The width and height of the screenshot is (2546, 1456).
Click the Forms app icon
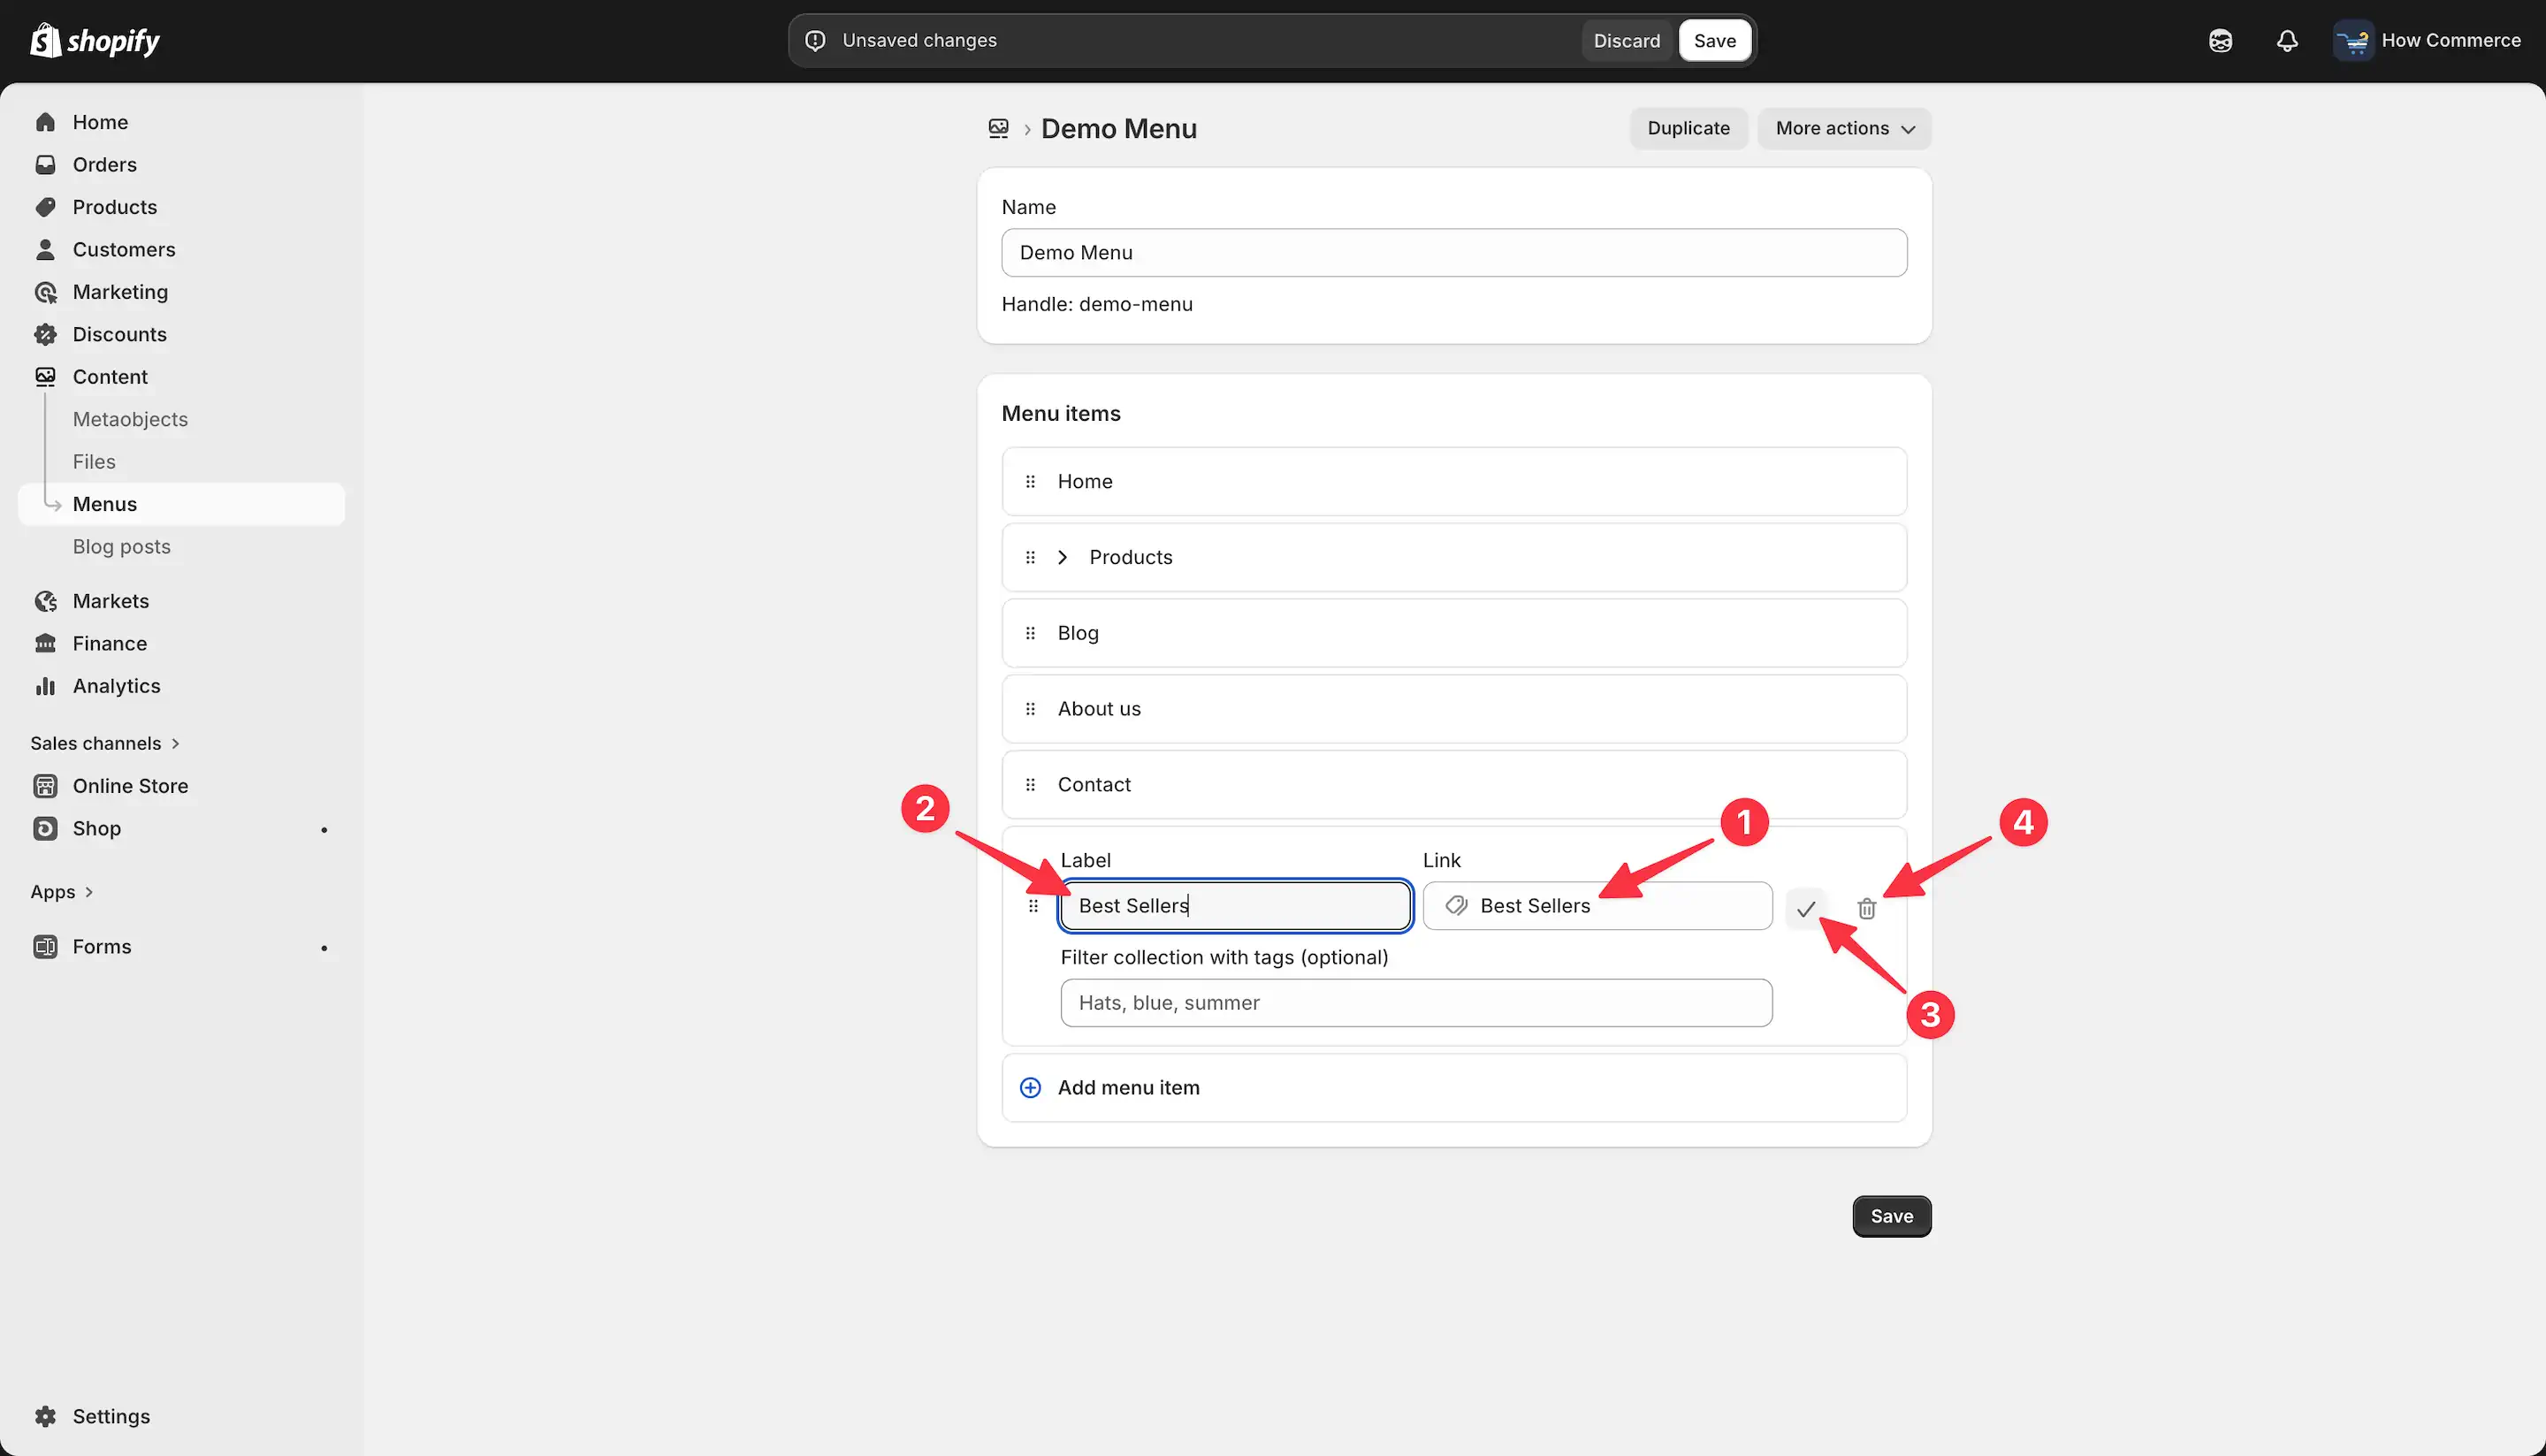pos(45,947)
